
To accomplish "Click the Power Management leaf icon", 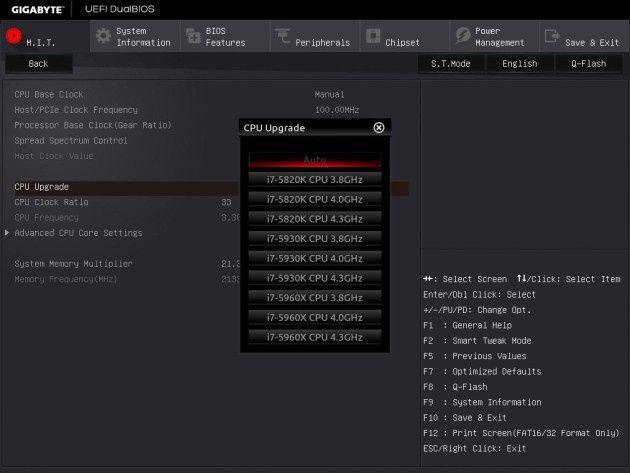I will coord(463,36).
